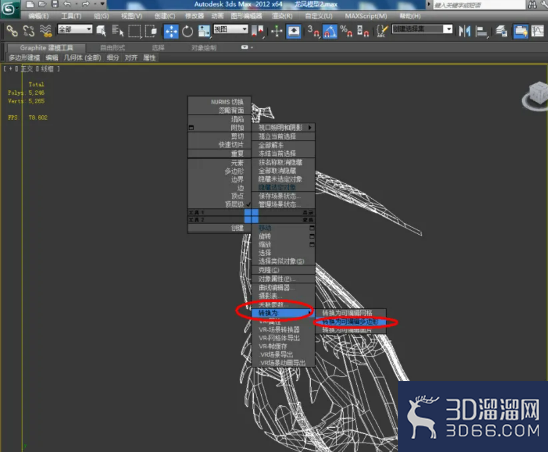Toggle the 3D Snaps magnet icon
Viewport: 548px width, 452px height.
tap(313, 31)
